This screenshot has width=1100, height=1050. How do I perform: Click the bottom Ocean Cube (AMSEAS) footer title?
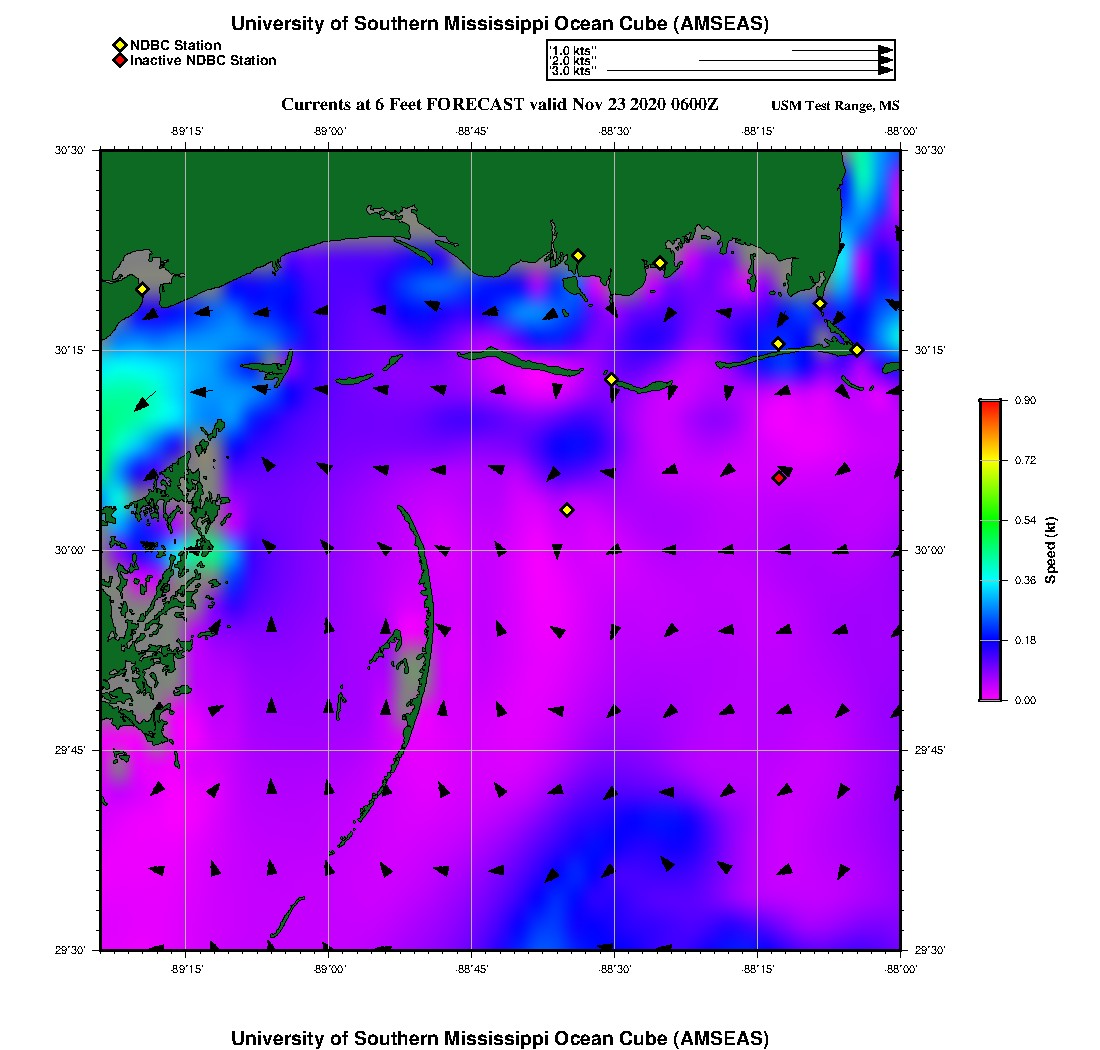coord(500,1038)
